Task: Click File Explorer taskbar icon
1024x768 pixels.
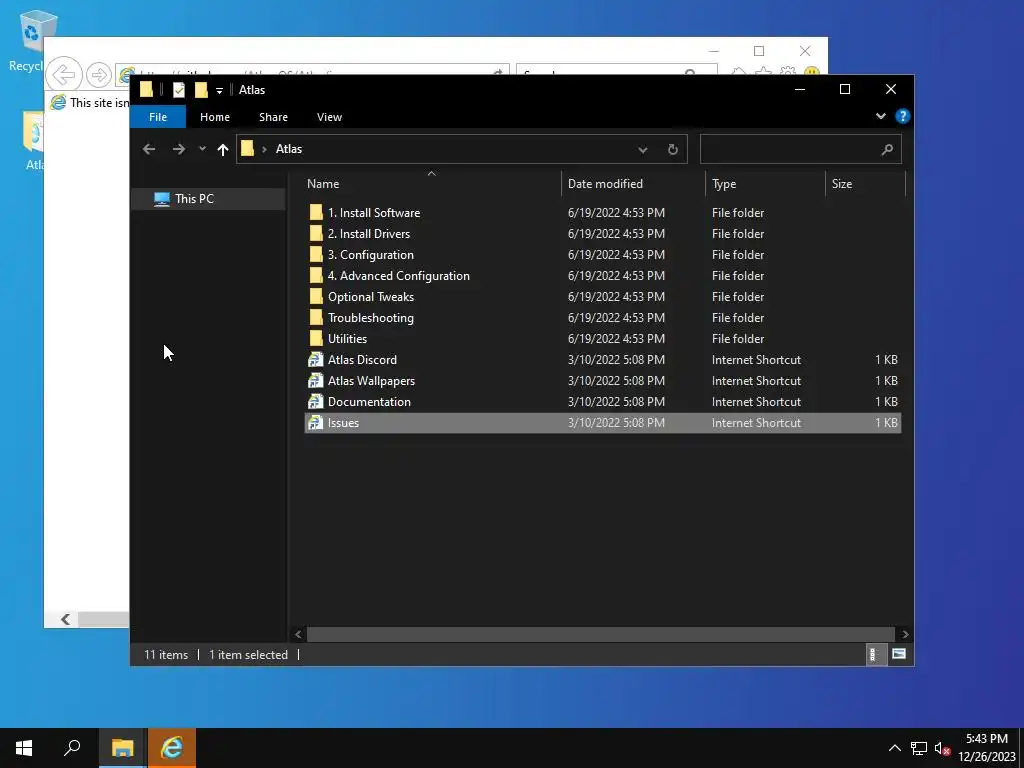Action: tap(122, 748)
